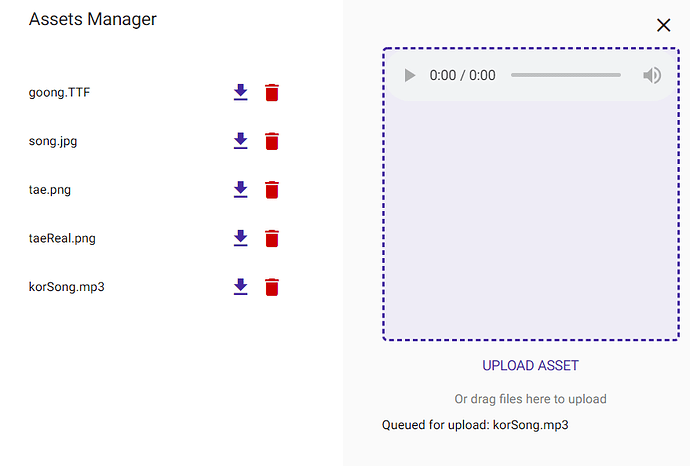Download the korSong.mp3 audio file
This screenshot has width=690, height=466.
240,287
